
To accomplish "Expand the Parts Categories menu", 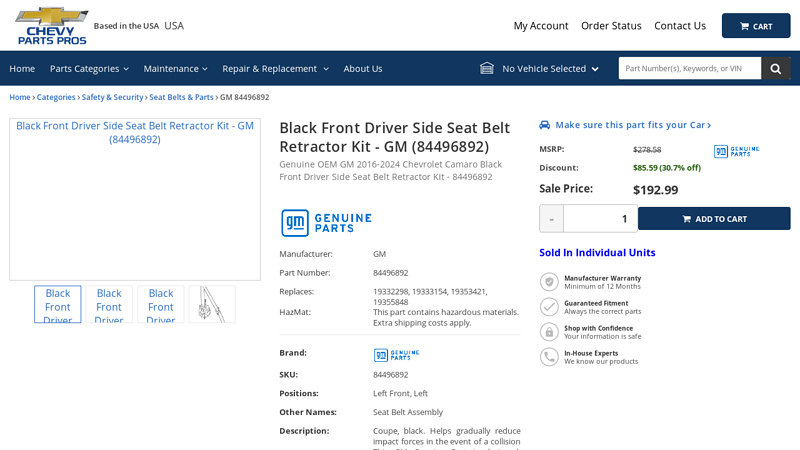I will coord(89,68).
